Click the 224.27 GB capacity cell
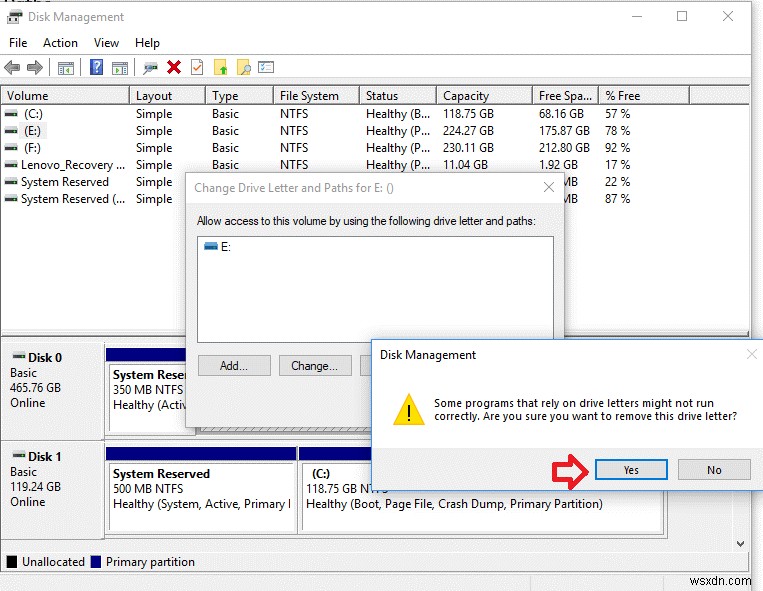763x591 pixels. (468, 131)
